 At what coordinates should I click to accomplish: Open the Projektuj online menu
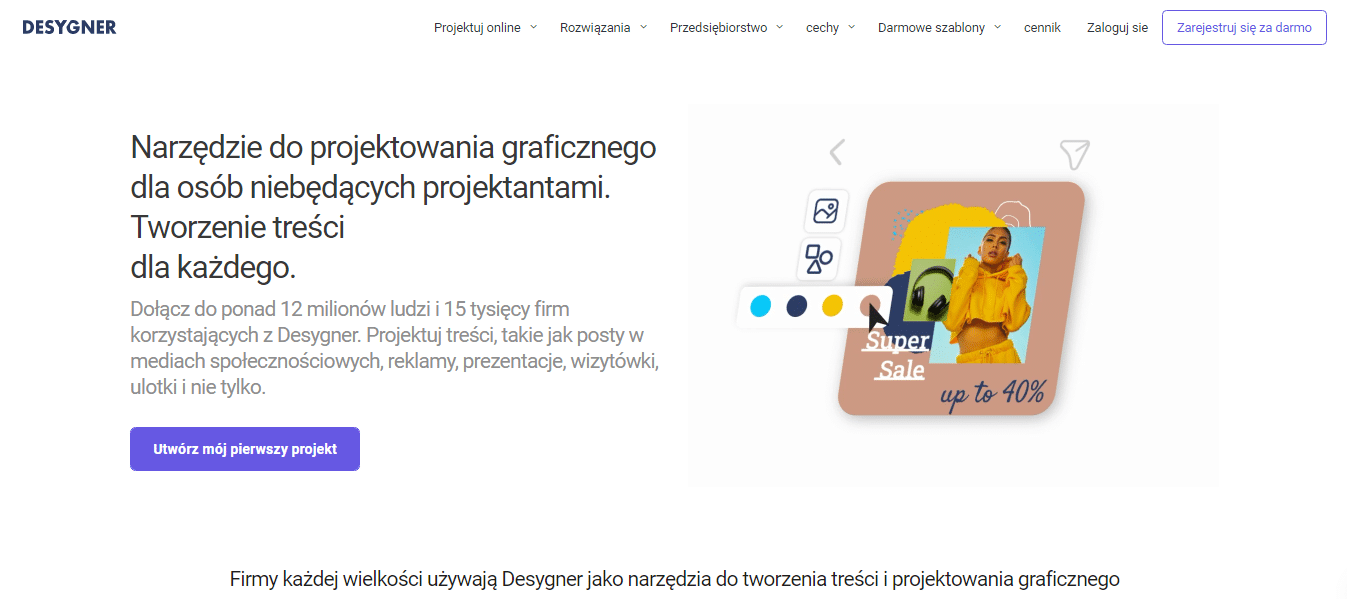477,28
